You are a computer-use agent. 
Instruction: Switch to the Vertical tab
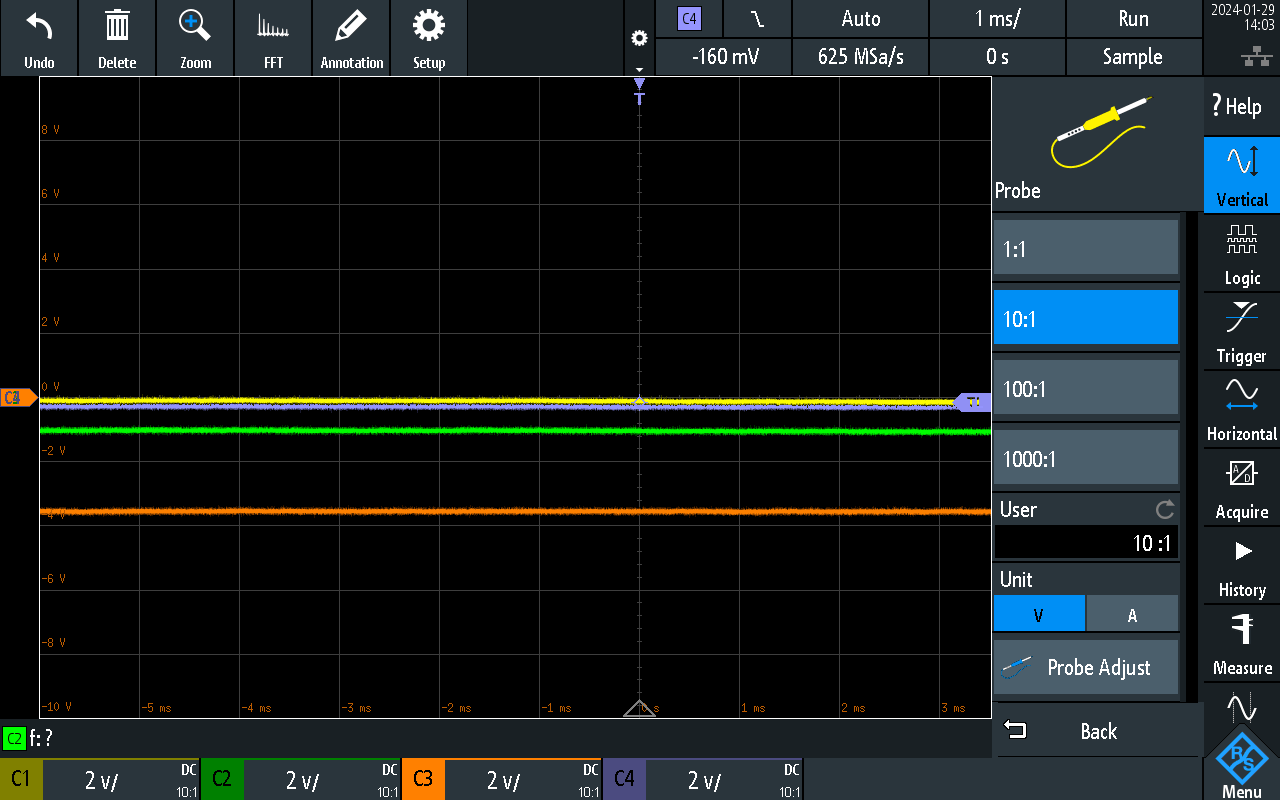(x=1240, y=175)
